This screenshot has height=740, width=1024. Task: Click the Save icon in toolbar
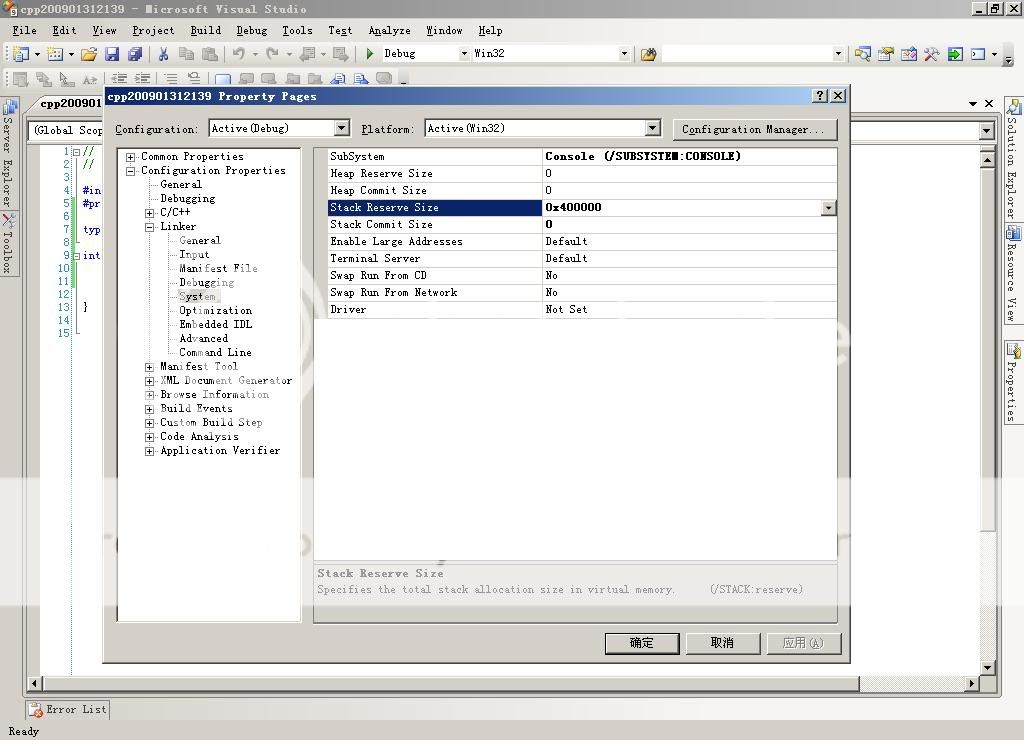tap(112, 54)
